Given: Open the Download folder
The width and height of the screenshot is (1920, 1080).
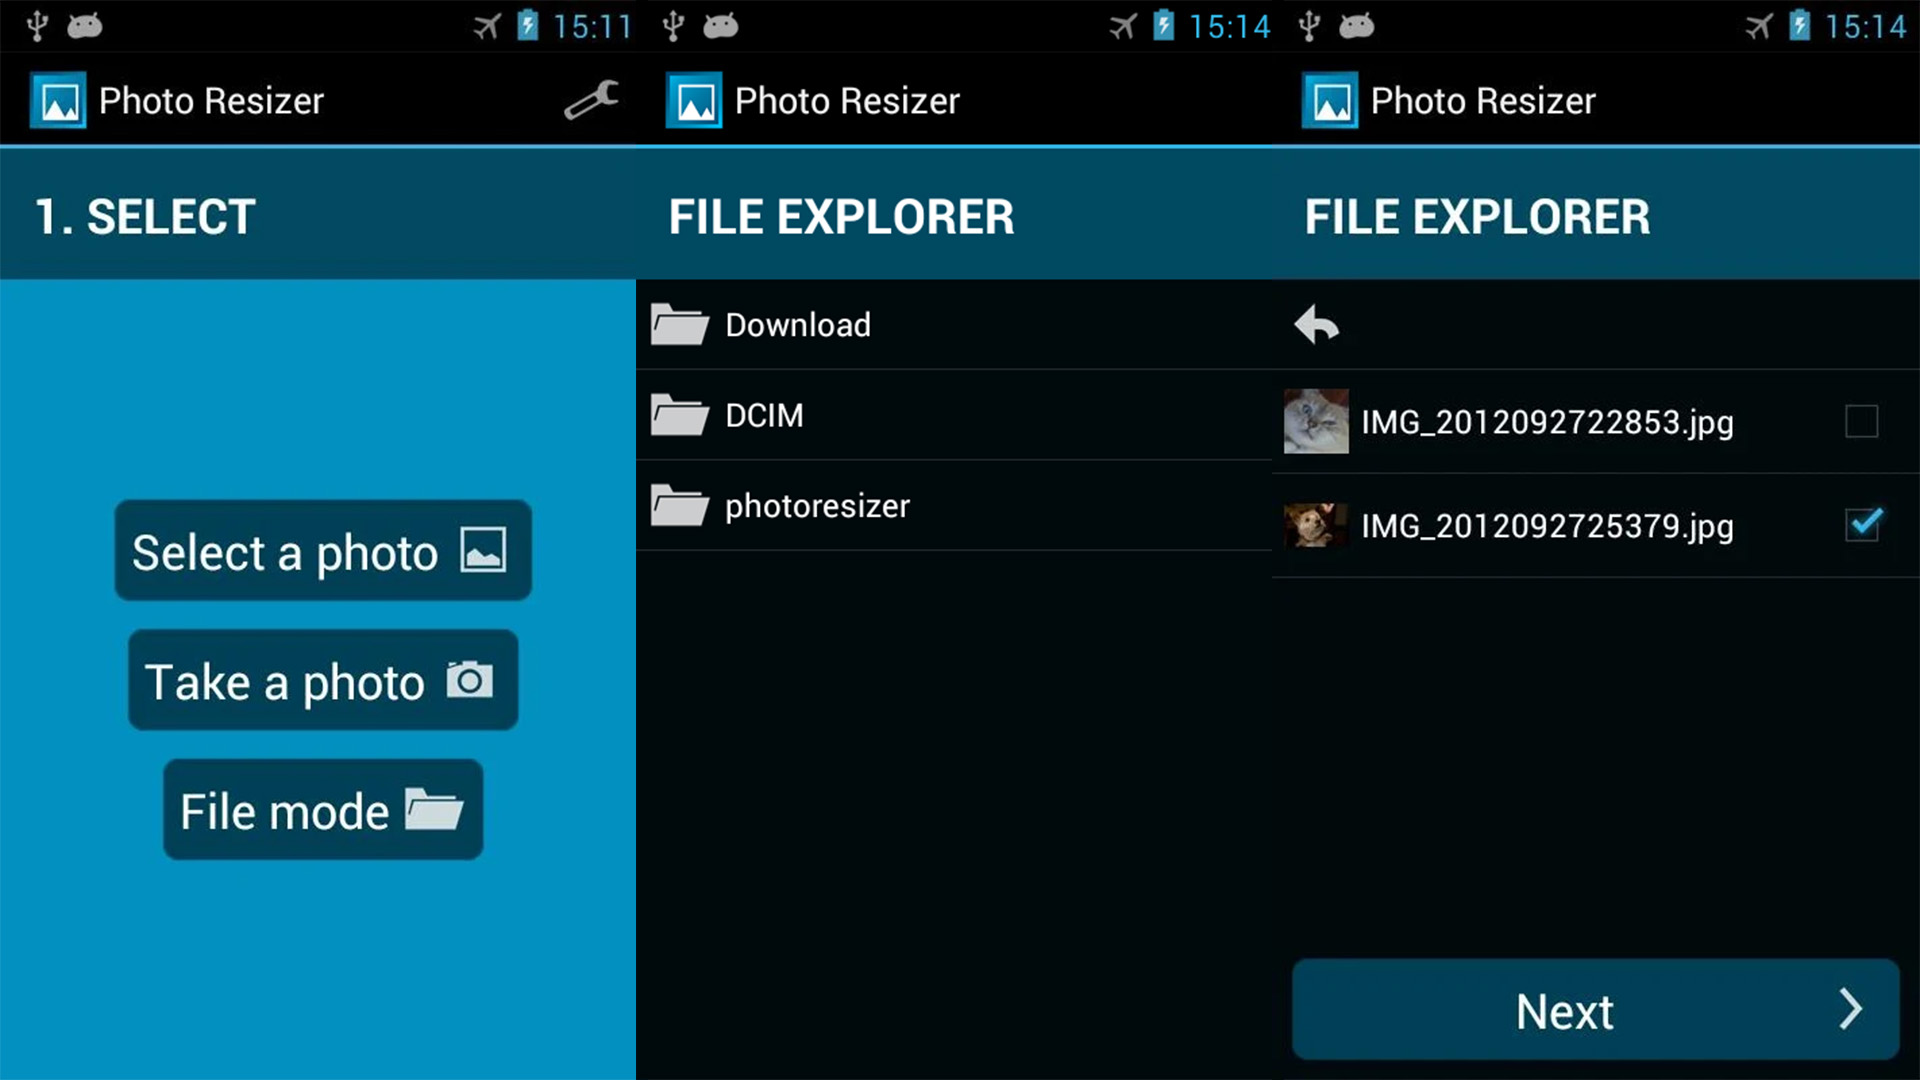Looking at the screenshot, I should point(954,325).
